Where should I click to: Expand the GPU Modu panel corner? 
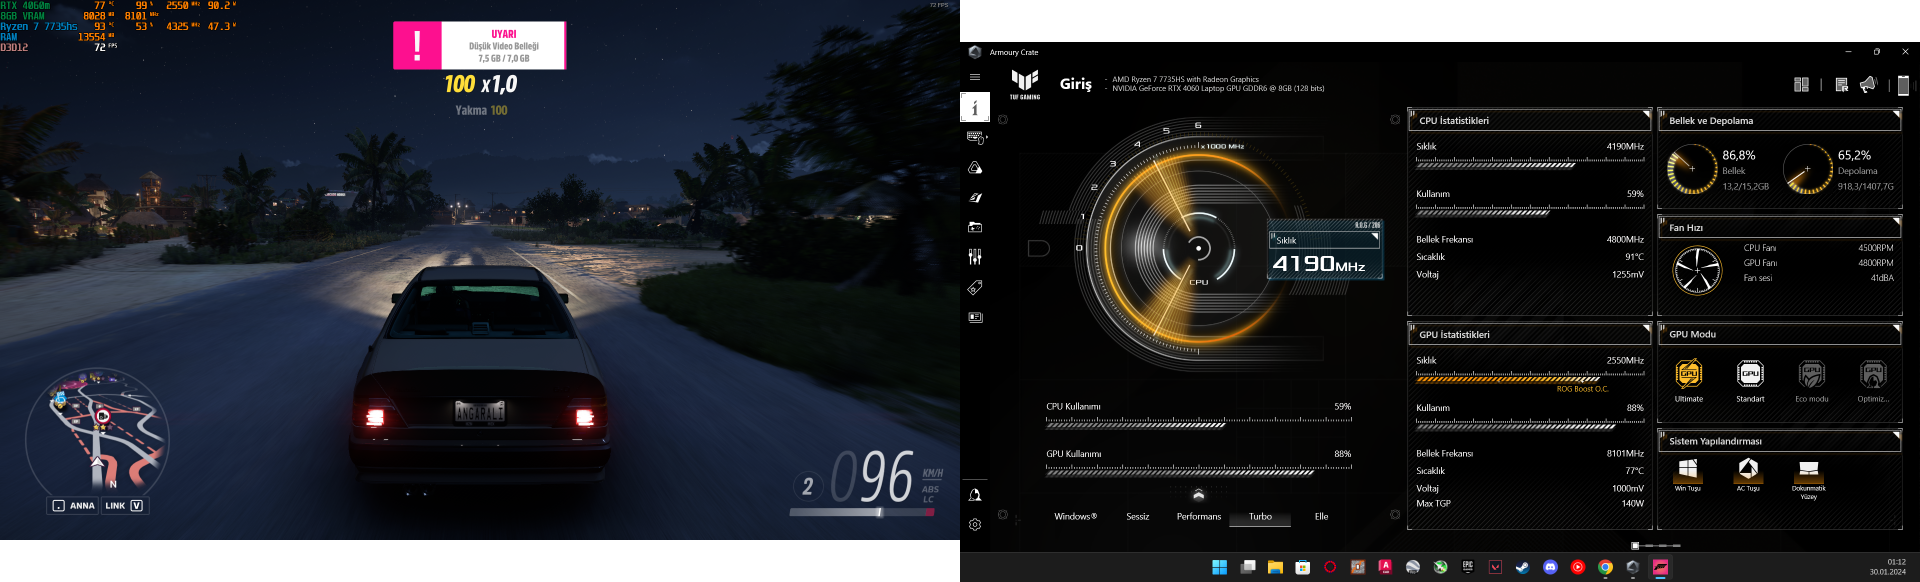1897,327
